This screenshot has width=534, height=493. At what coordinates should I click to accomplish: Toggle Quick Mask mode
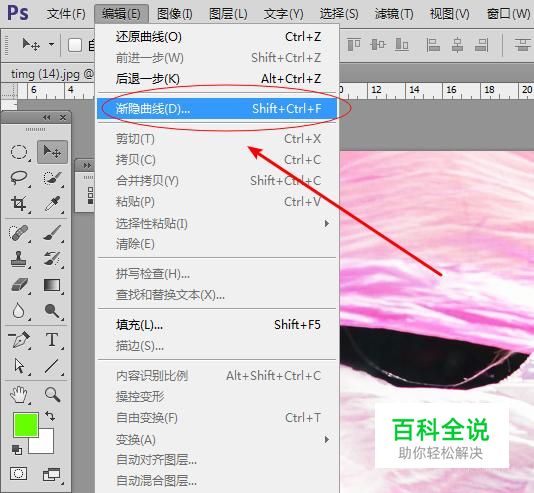click(18, 474)
